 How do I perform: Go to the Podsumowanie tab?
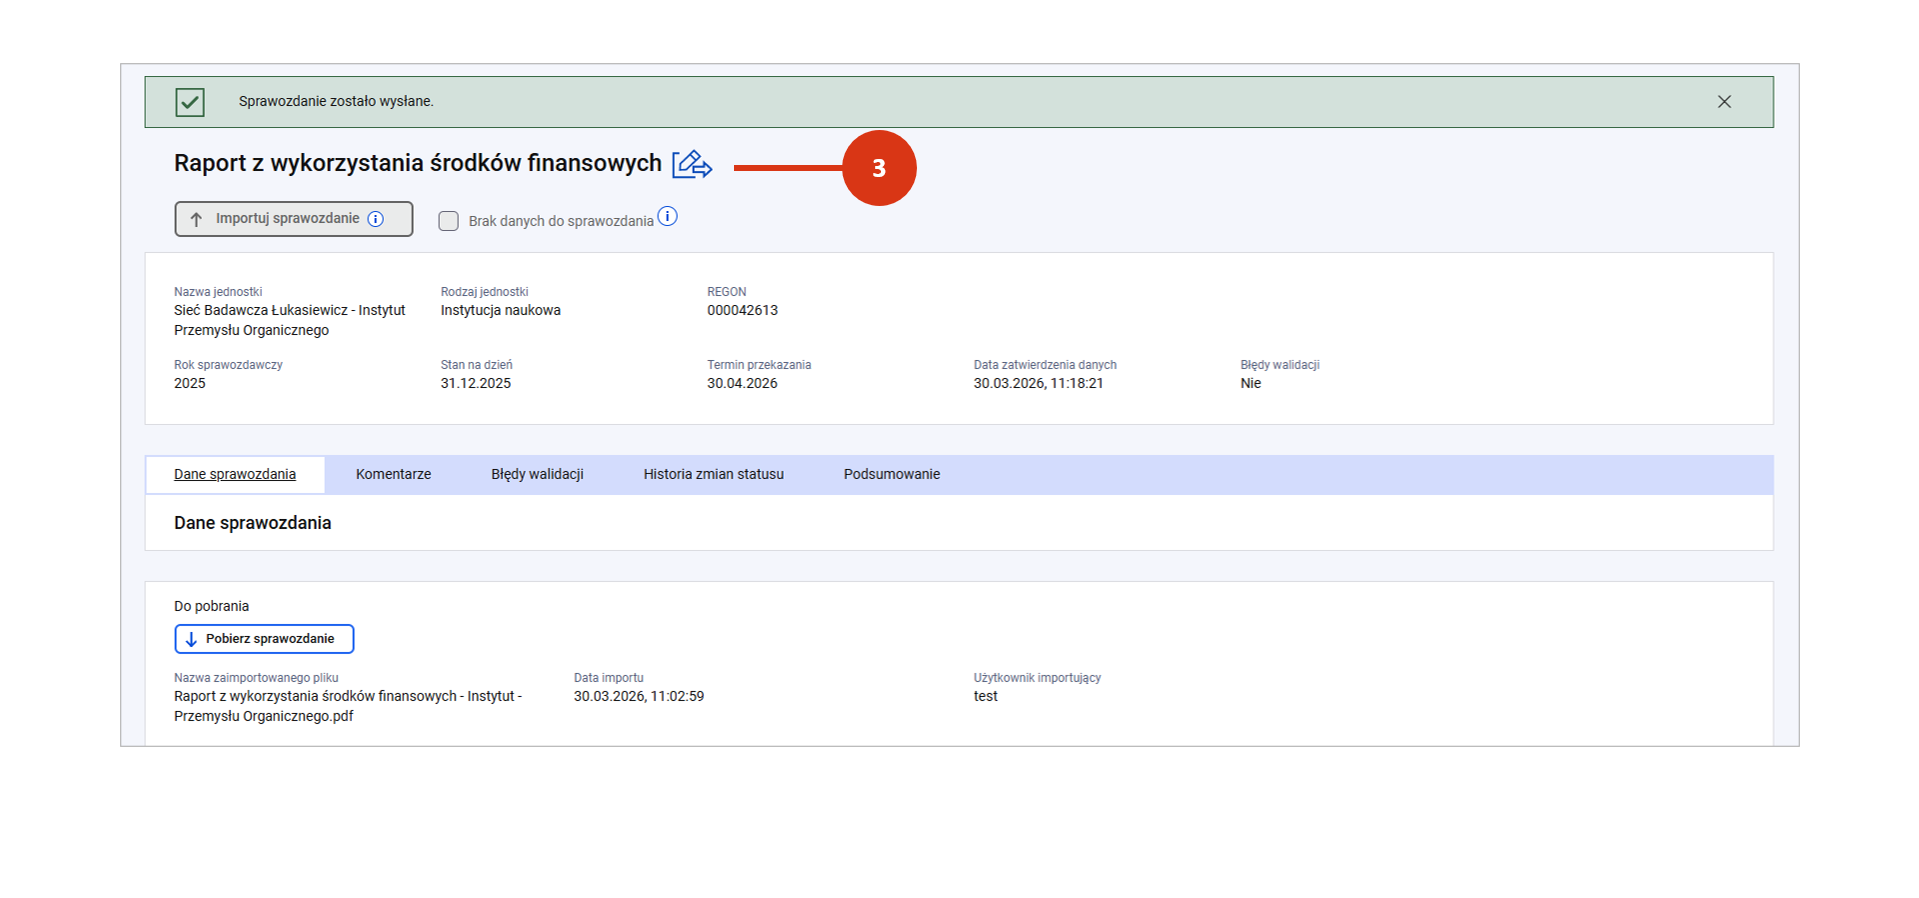pos(891,475)
